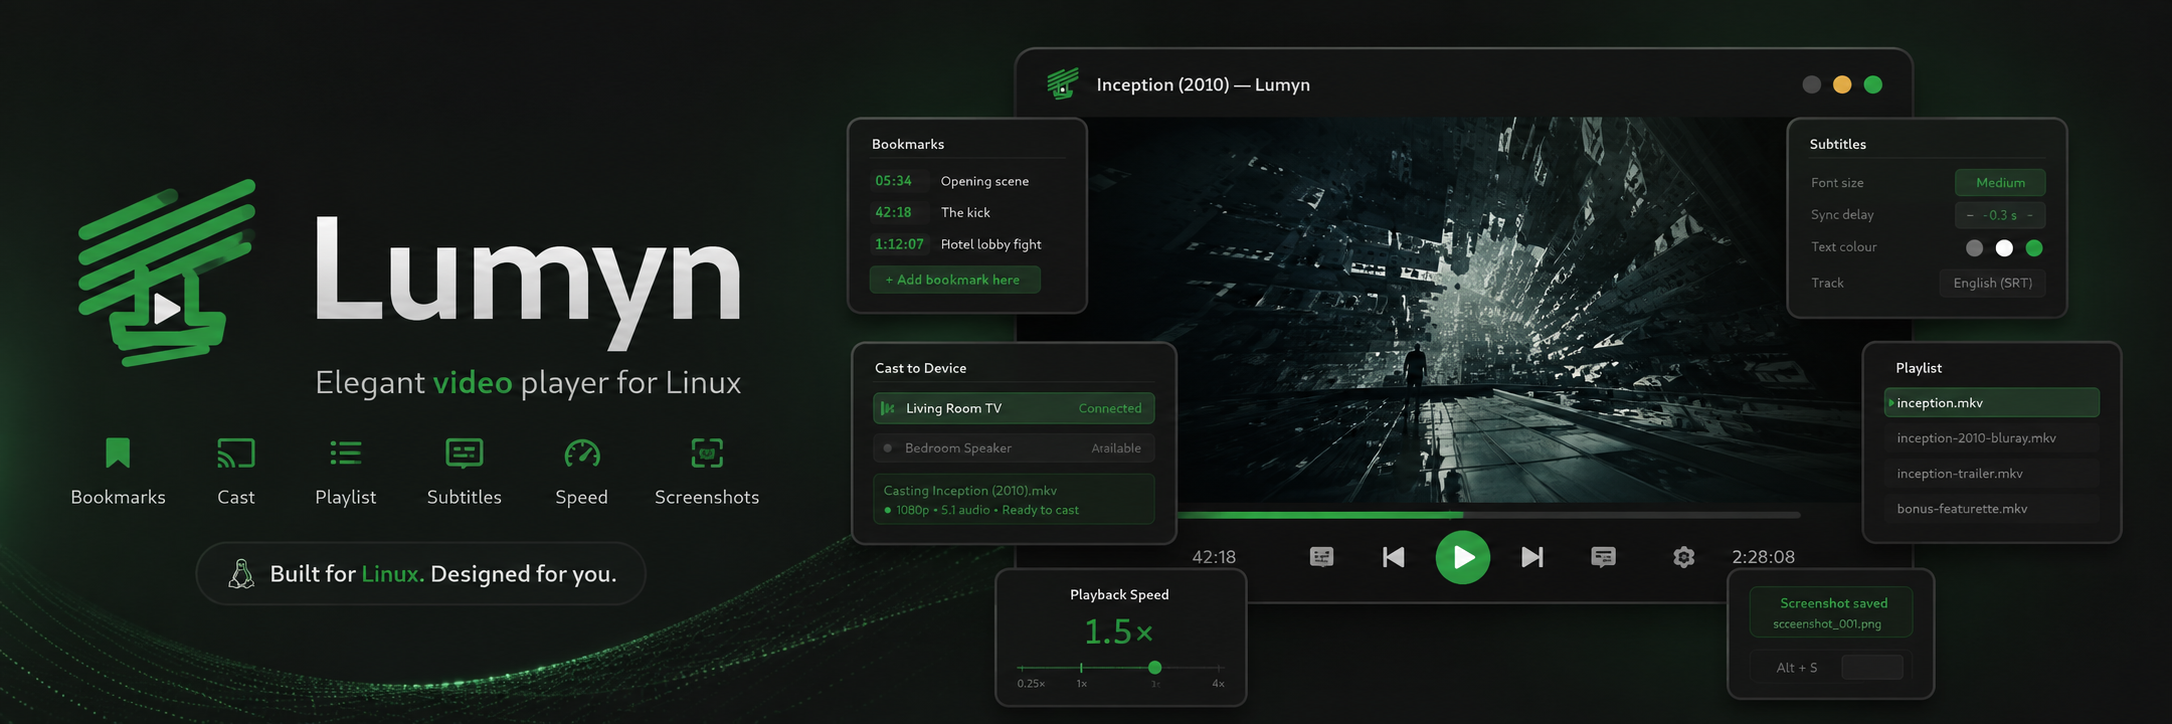This screenshot has width=2172, height=724.
Task: Open settings gear in player controls
Action: [x=1684, y=557]
